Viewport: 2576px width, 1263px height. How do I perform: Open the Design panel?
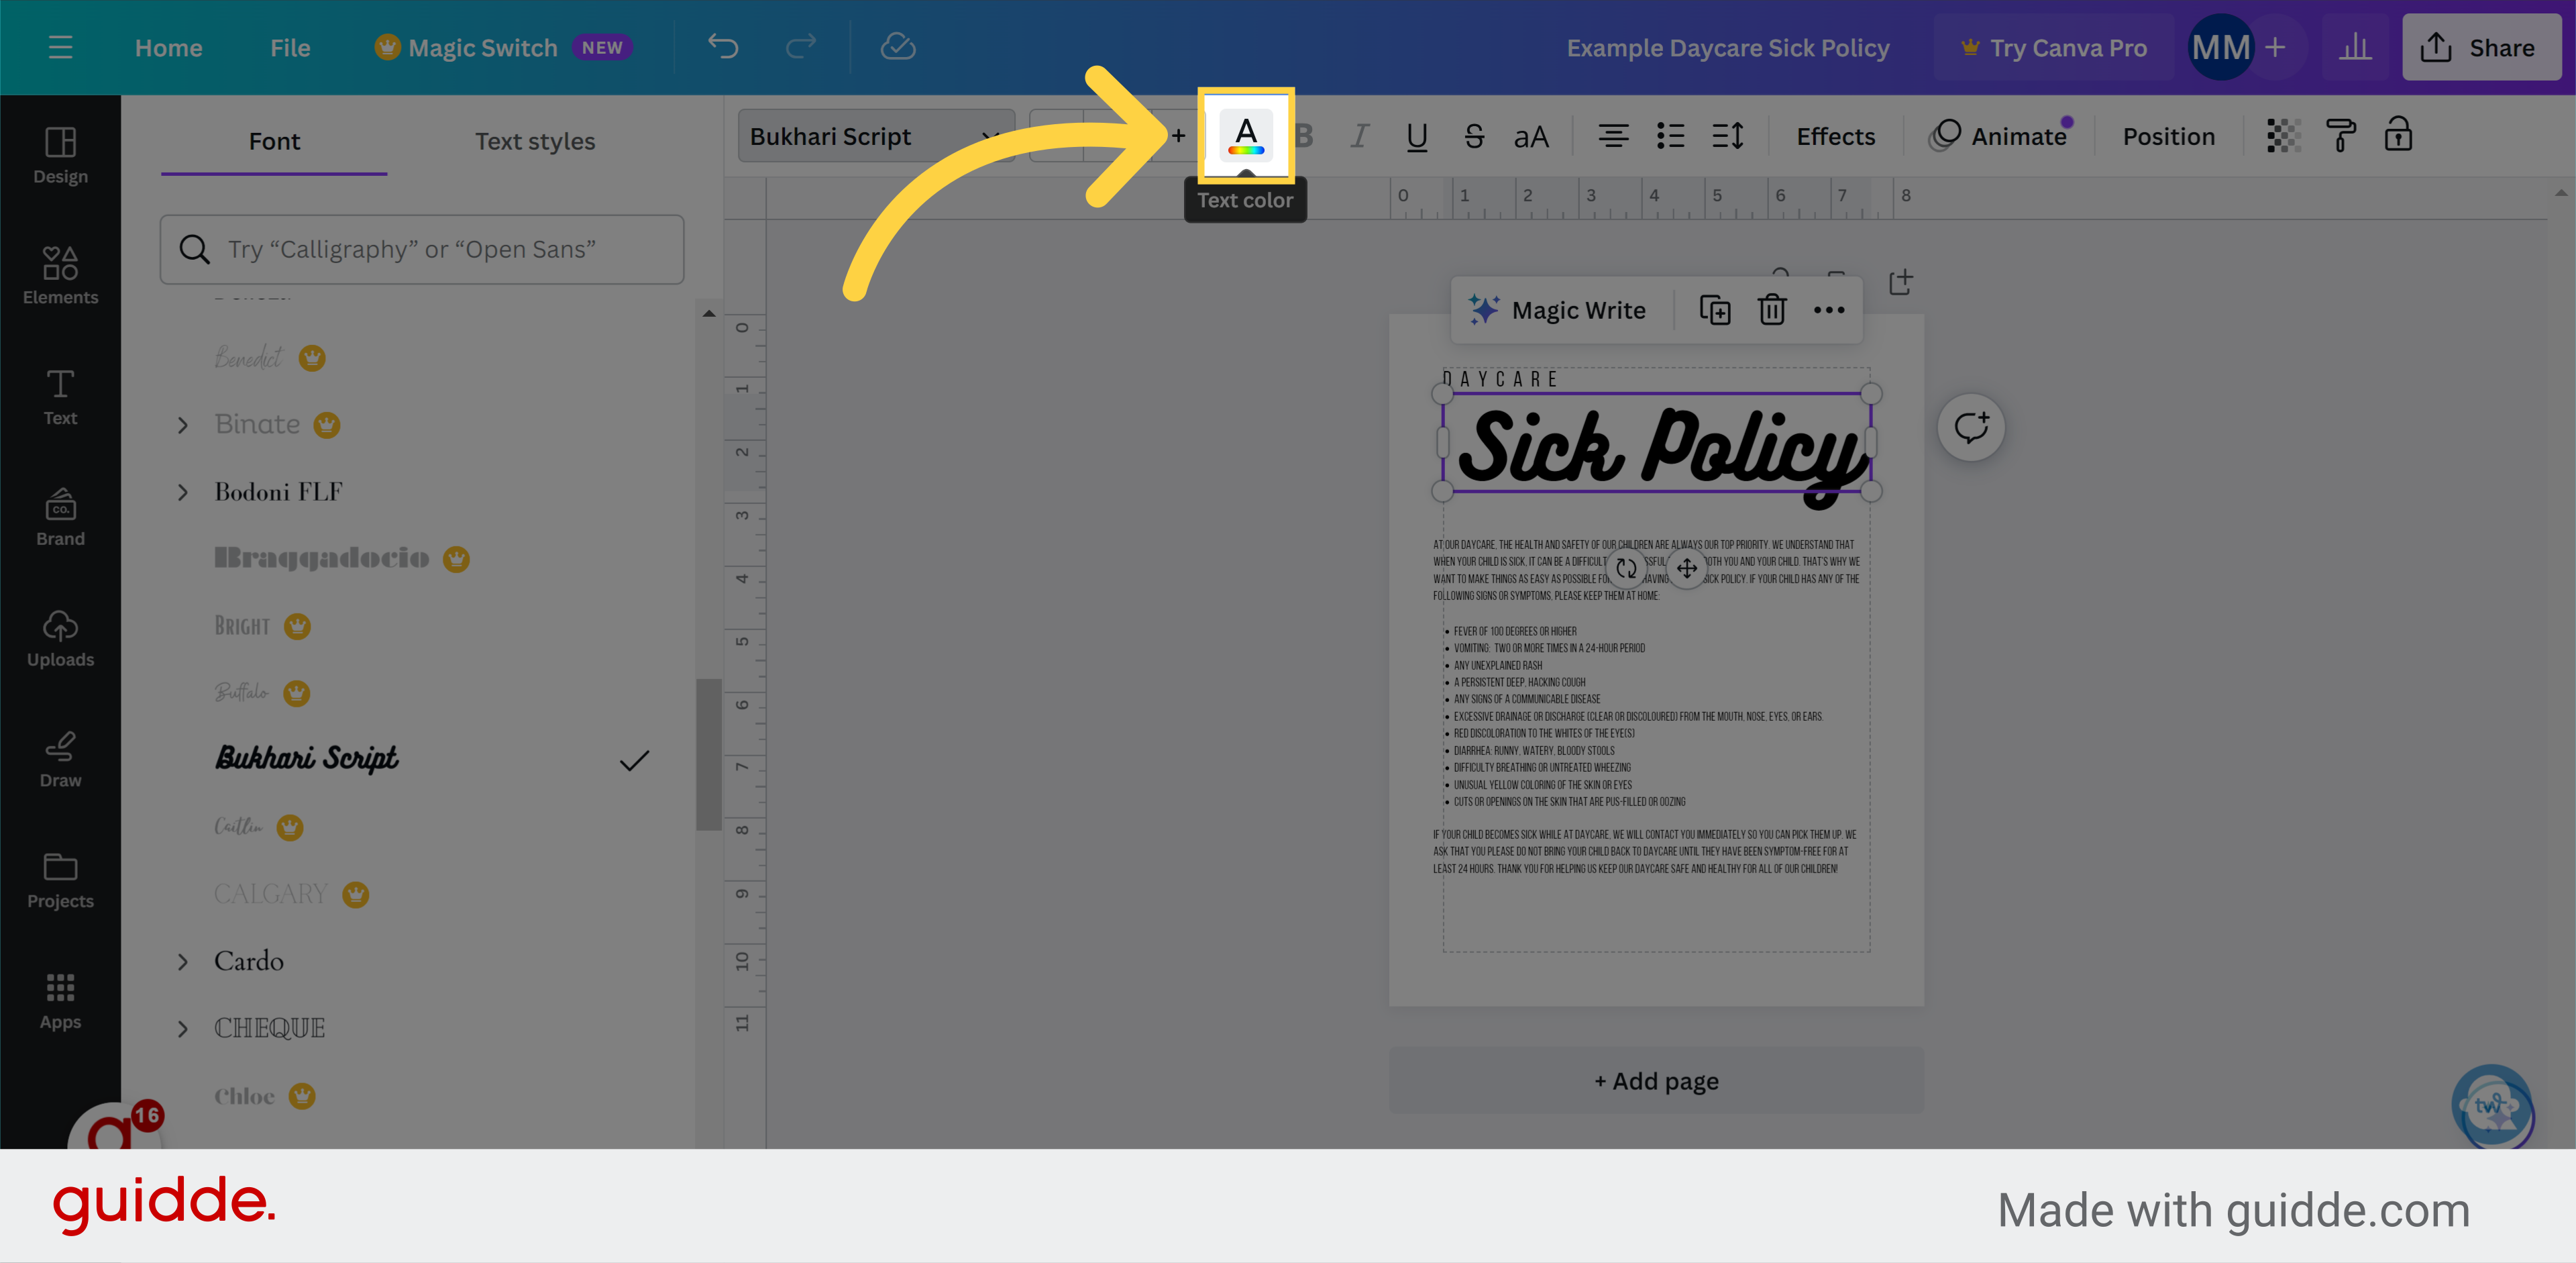tap(60, 155)
